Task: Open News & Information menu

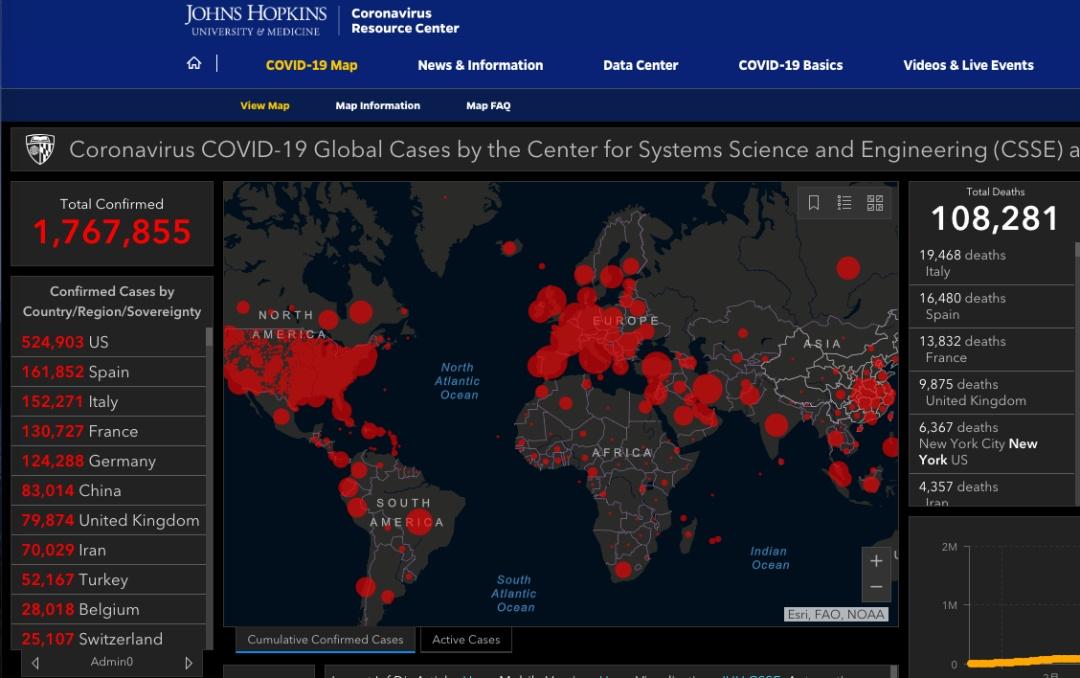Action: tap(480, 65)
